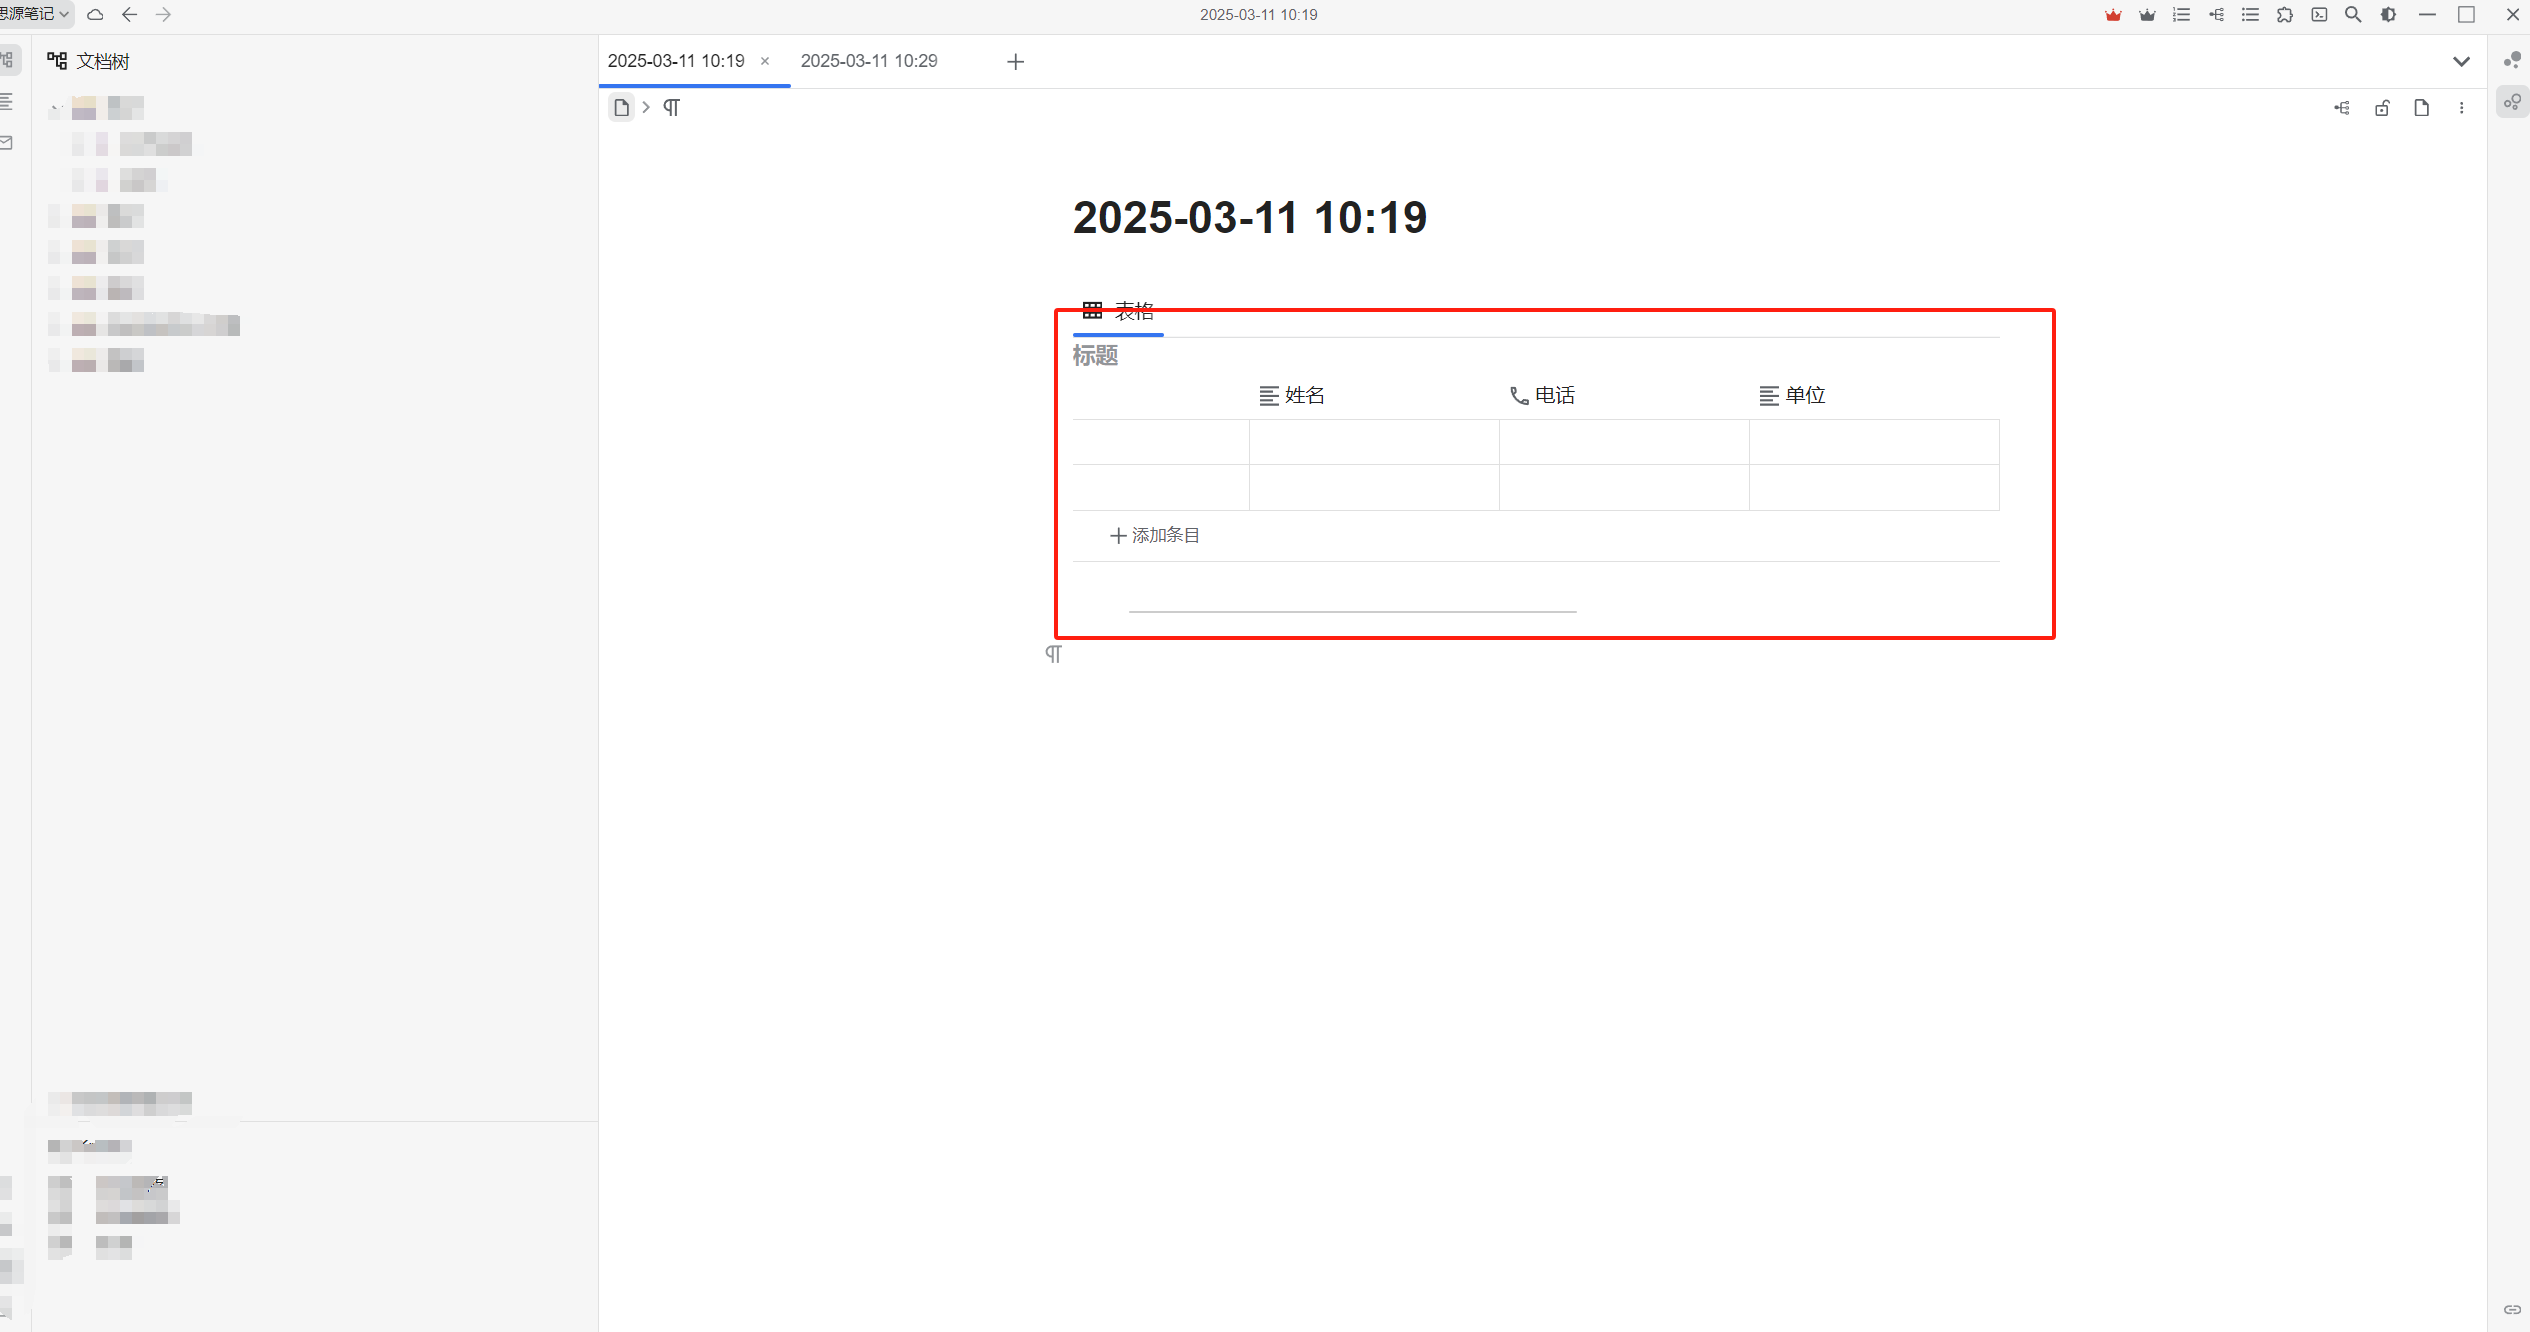The height and width of the screenshot is (1332, 2530).
Task: Toggle the outline panel in left dock
Action: [8, 101]
